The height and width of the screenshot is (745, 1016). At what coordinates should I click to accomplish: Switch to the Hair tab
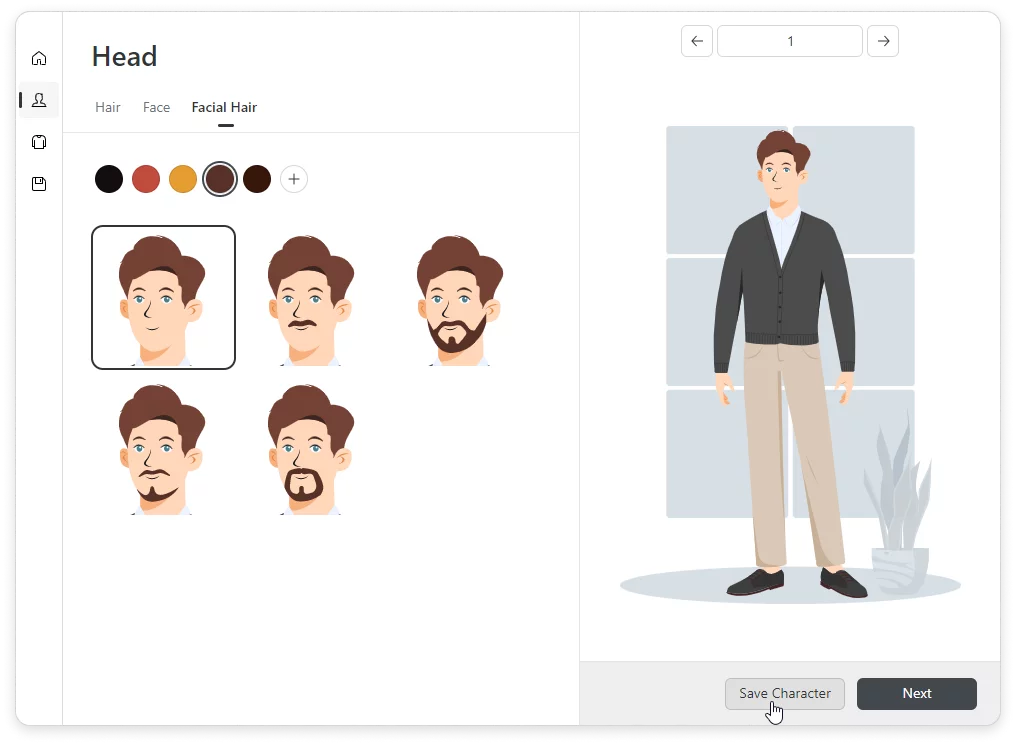(108, 107)
